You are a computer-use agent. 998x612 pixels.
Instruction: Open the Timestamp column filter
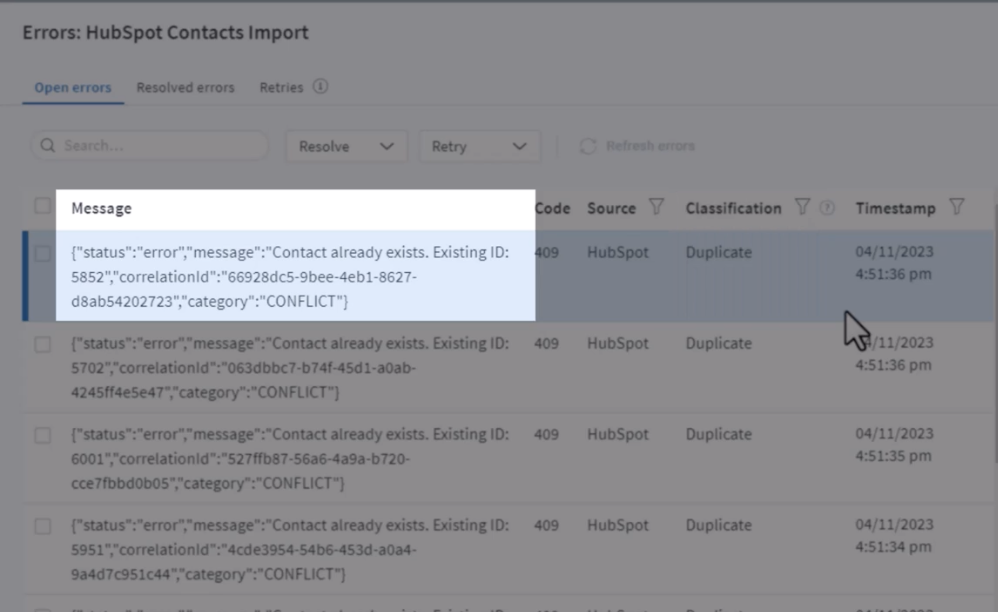click(x=958, y=207)
